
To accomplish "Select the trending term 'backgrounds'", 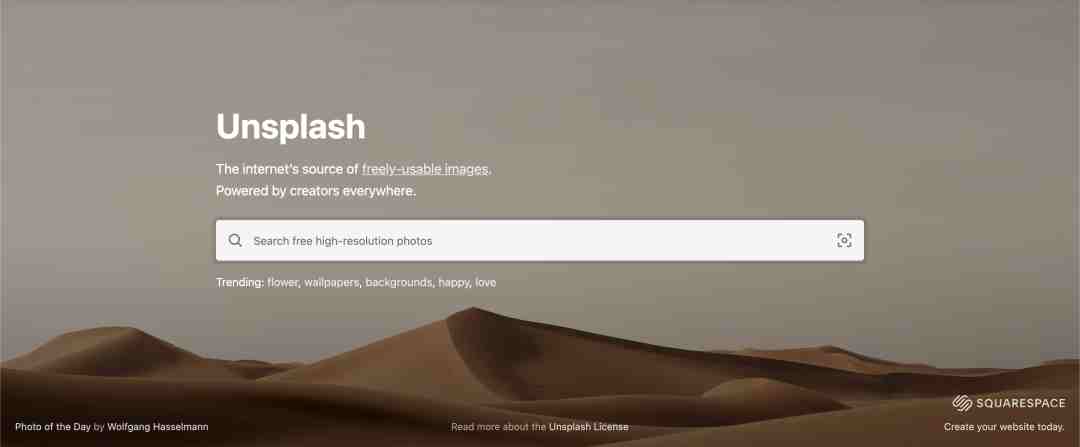I will click(399, 282).
